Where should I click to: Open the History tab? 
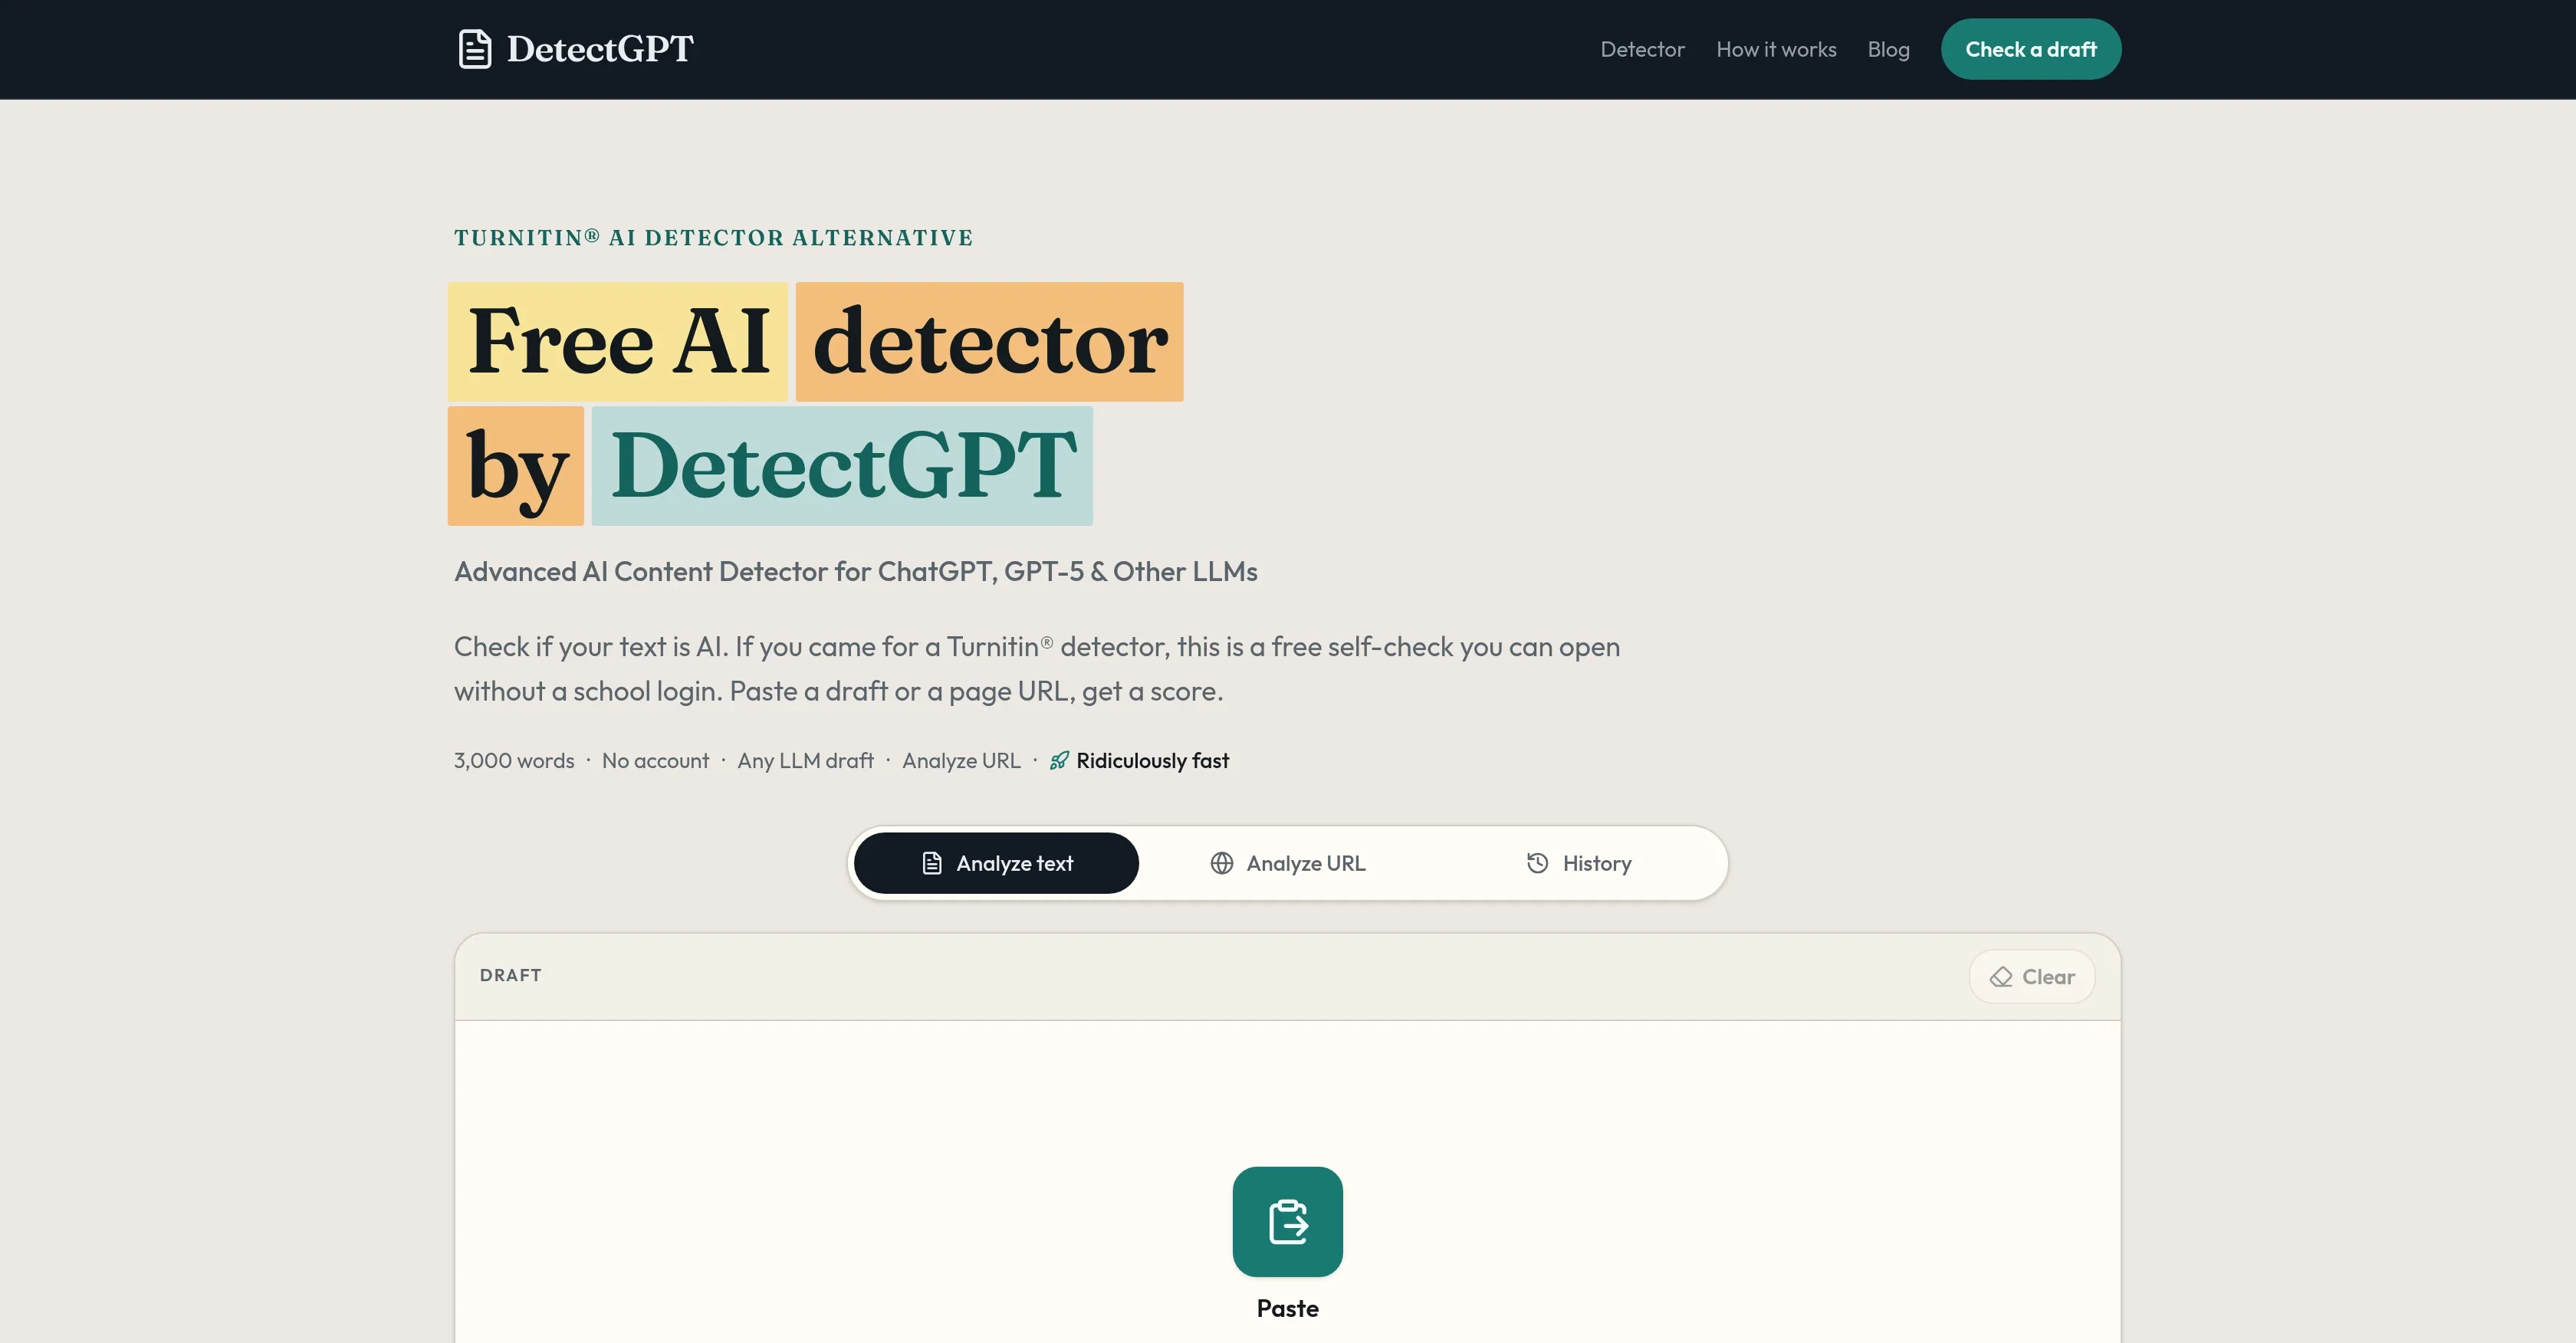pos(1578,863)
